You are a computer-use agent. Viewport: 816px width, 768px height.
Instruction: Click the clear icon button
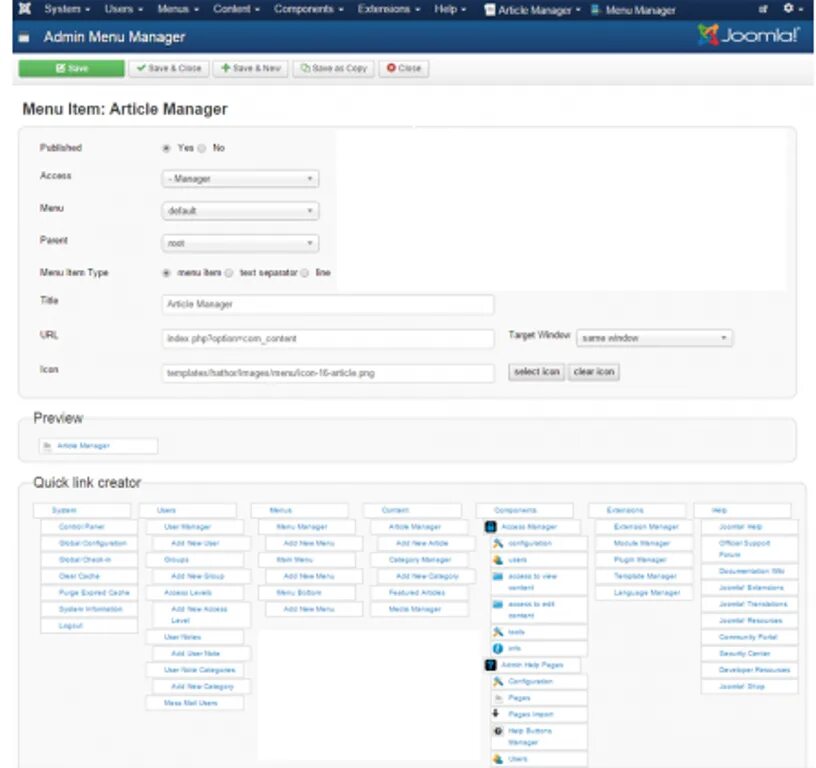[x=594, y=372]
